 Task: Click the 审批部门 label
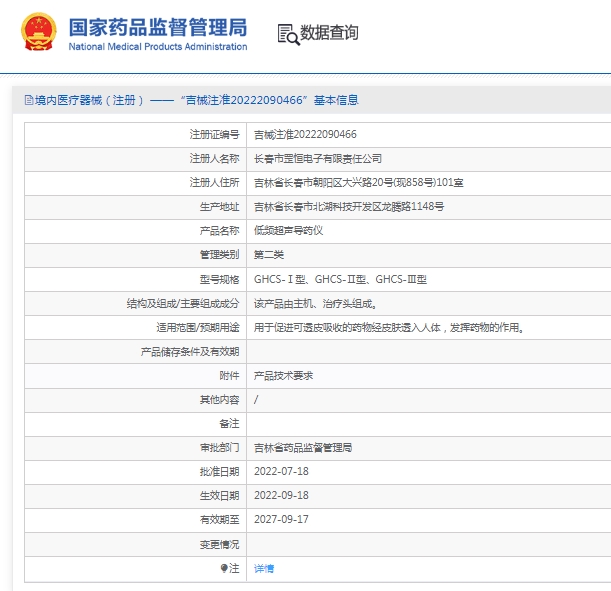[219, 448]
